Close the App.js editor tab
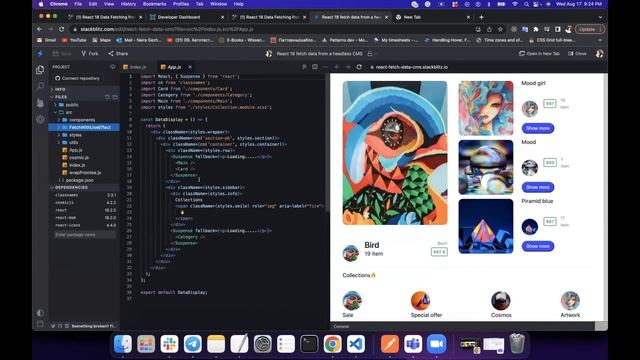640x360 pixels. point(190,67)
